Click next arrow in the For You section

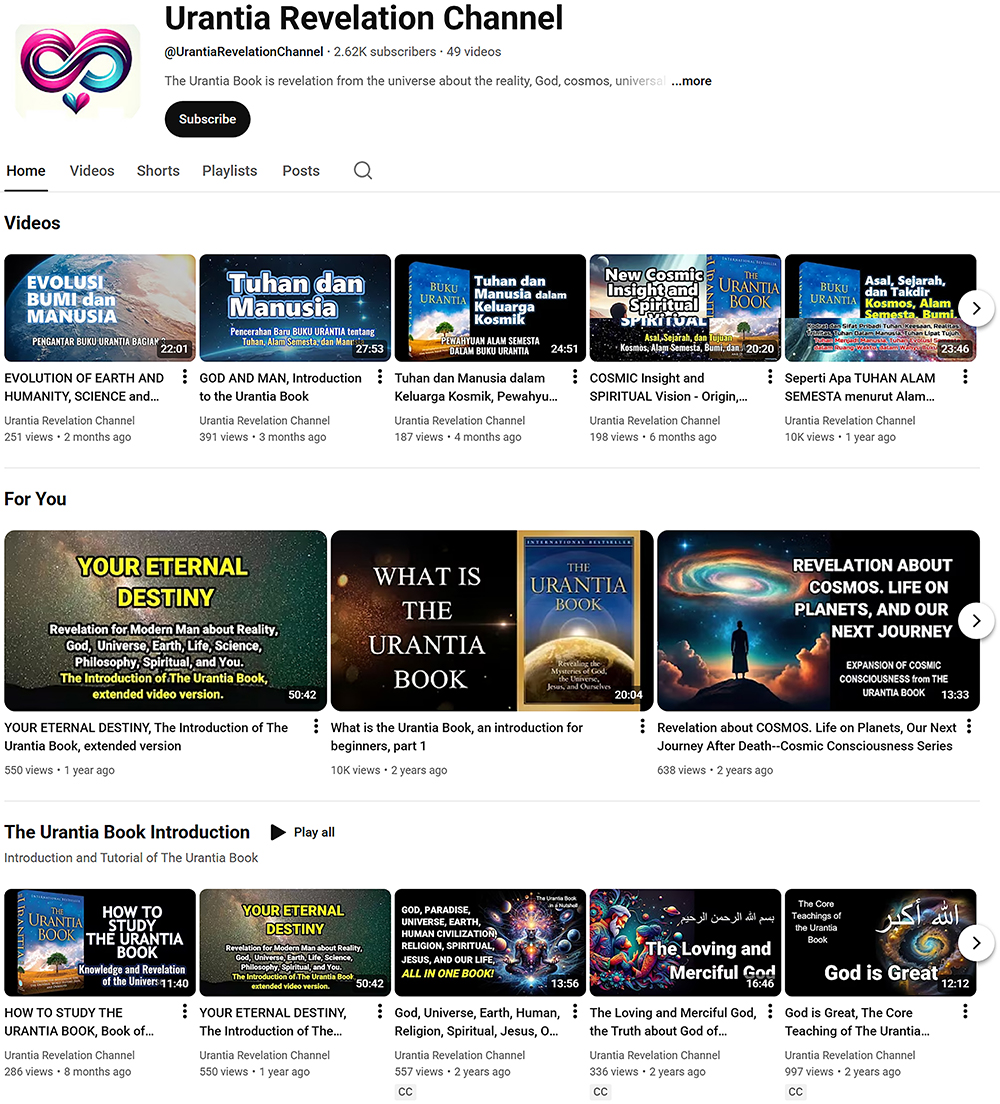[x=975, y=620]
